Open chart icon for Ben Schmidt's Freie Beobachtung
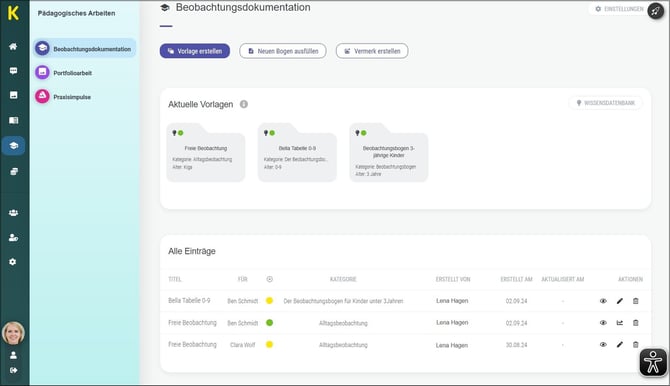 pyautogui.click(x=620, y=323)
